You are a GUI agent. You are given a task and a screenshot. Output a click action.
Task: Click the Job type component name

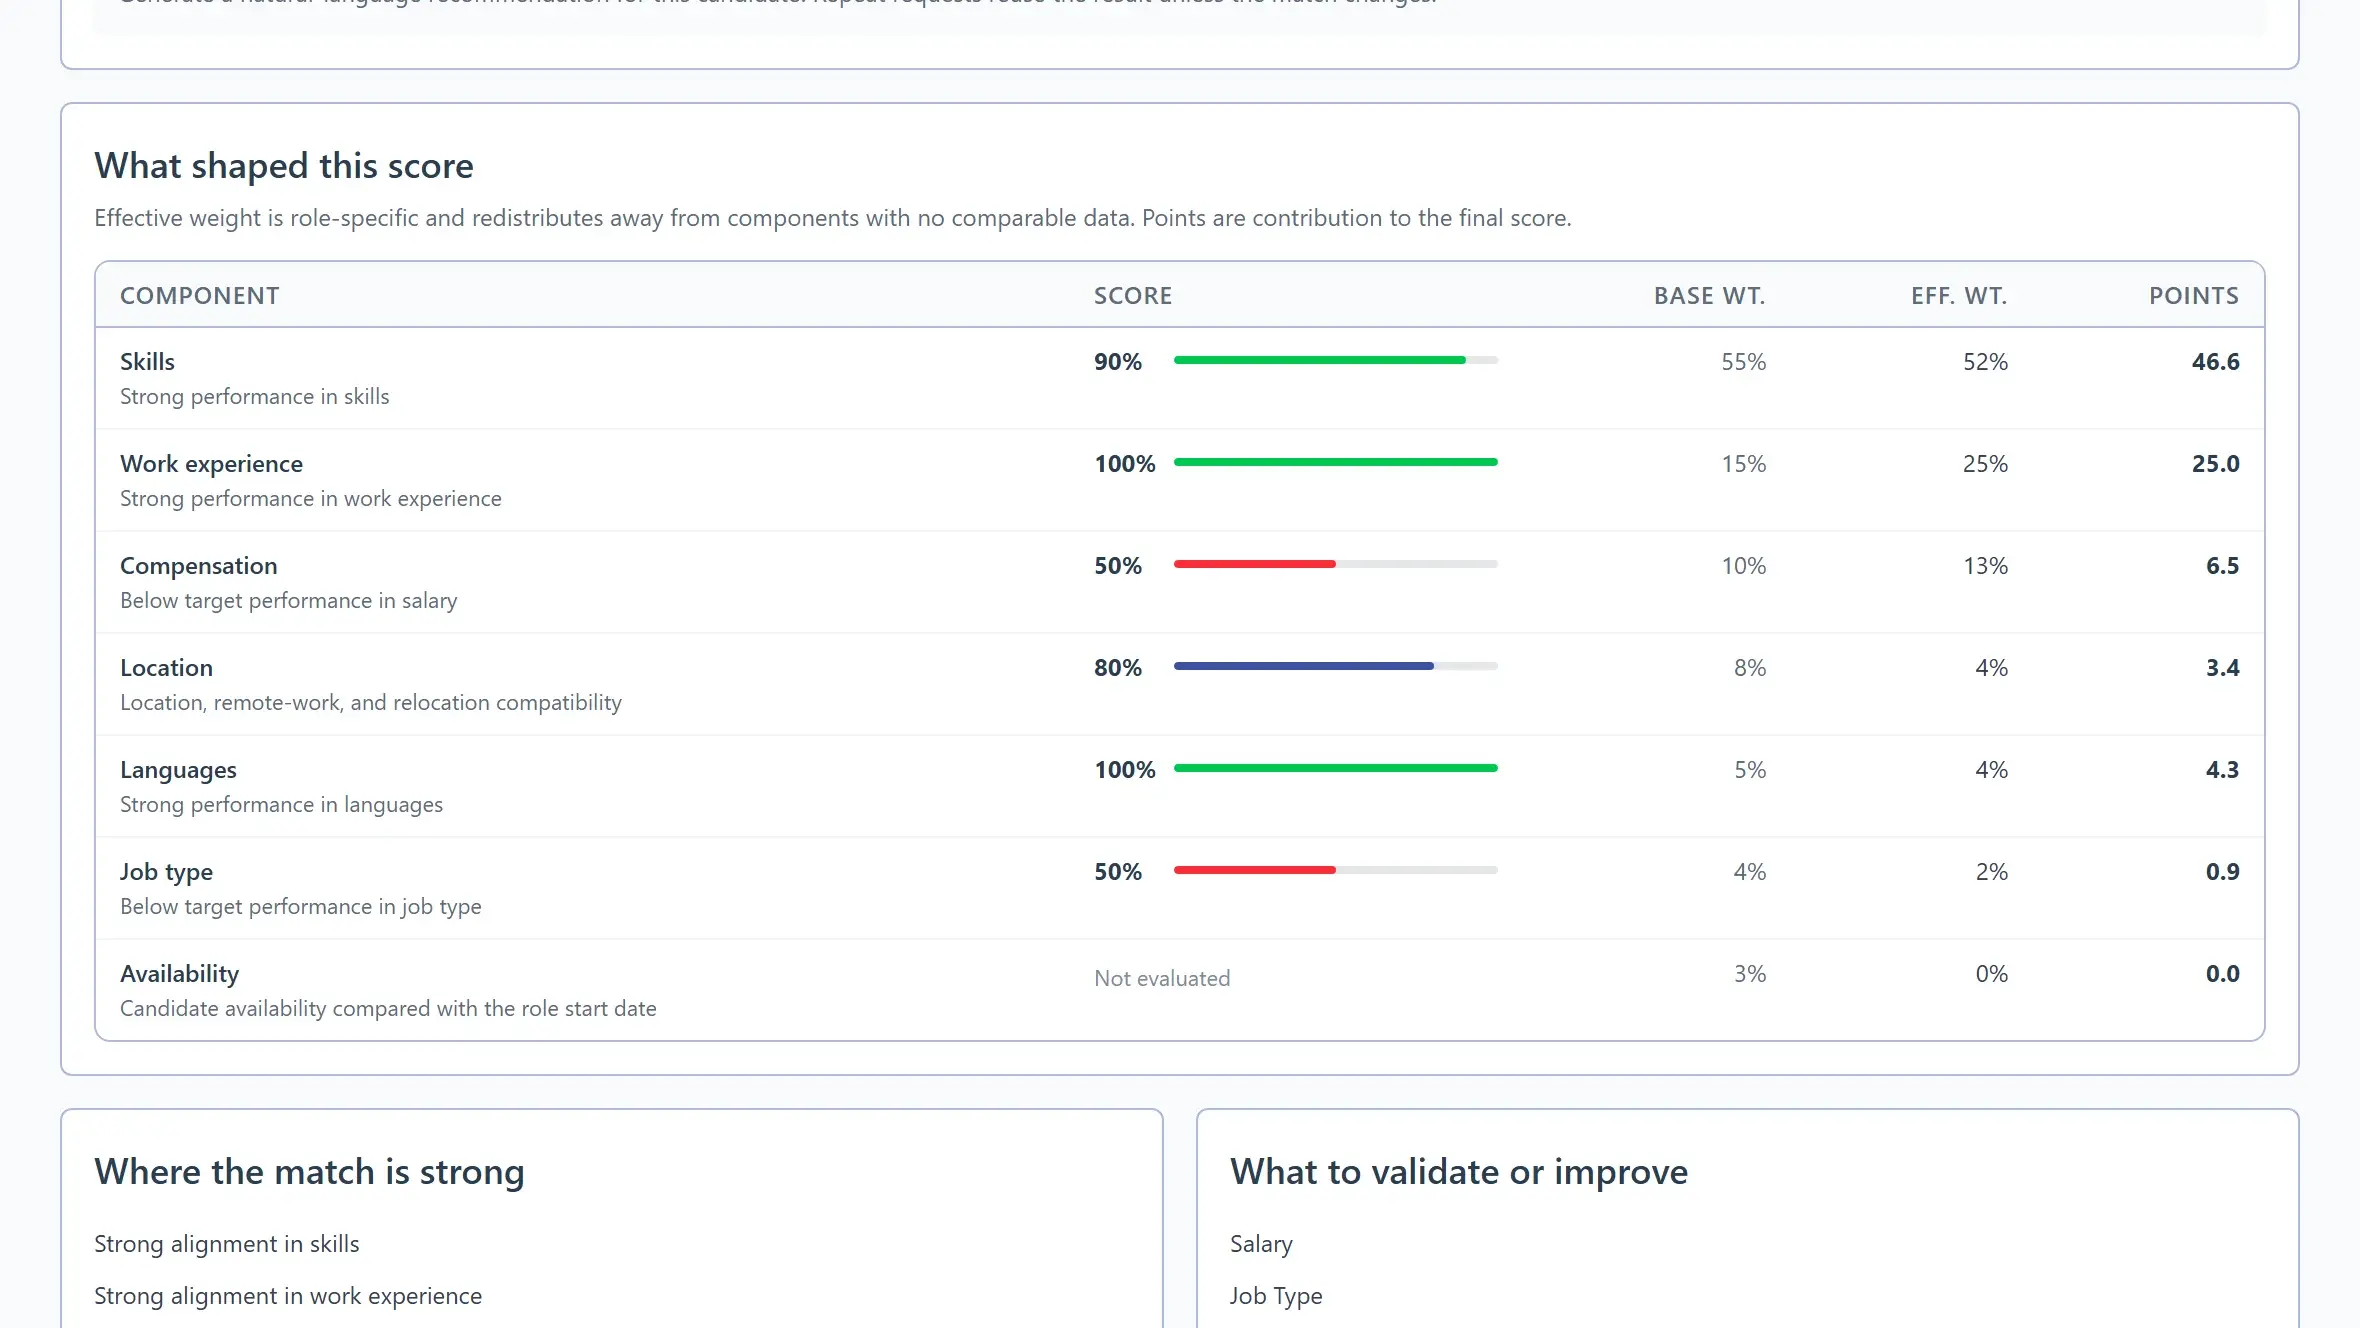click(x=166, y=872)
